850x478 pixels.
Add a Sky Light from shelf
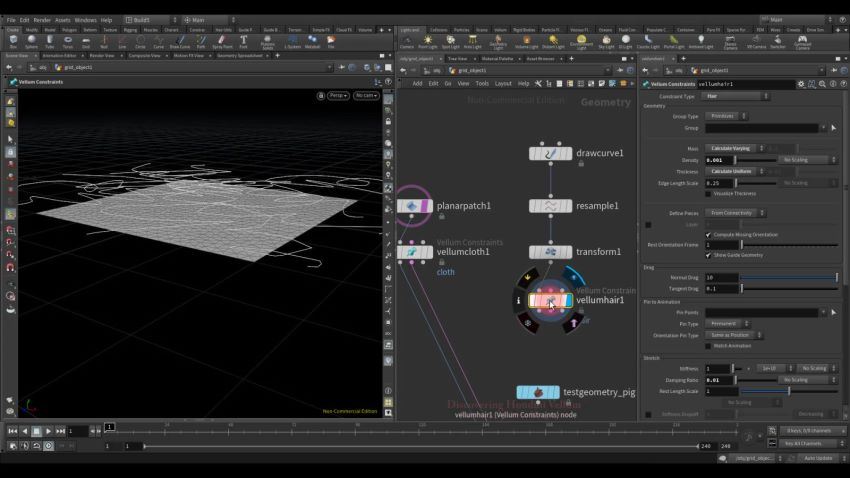click(x=606, y=42)
